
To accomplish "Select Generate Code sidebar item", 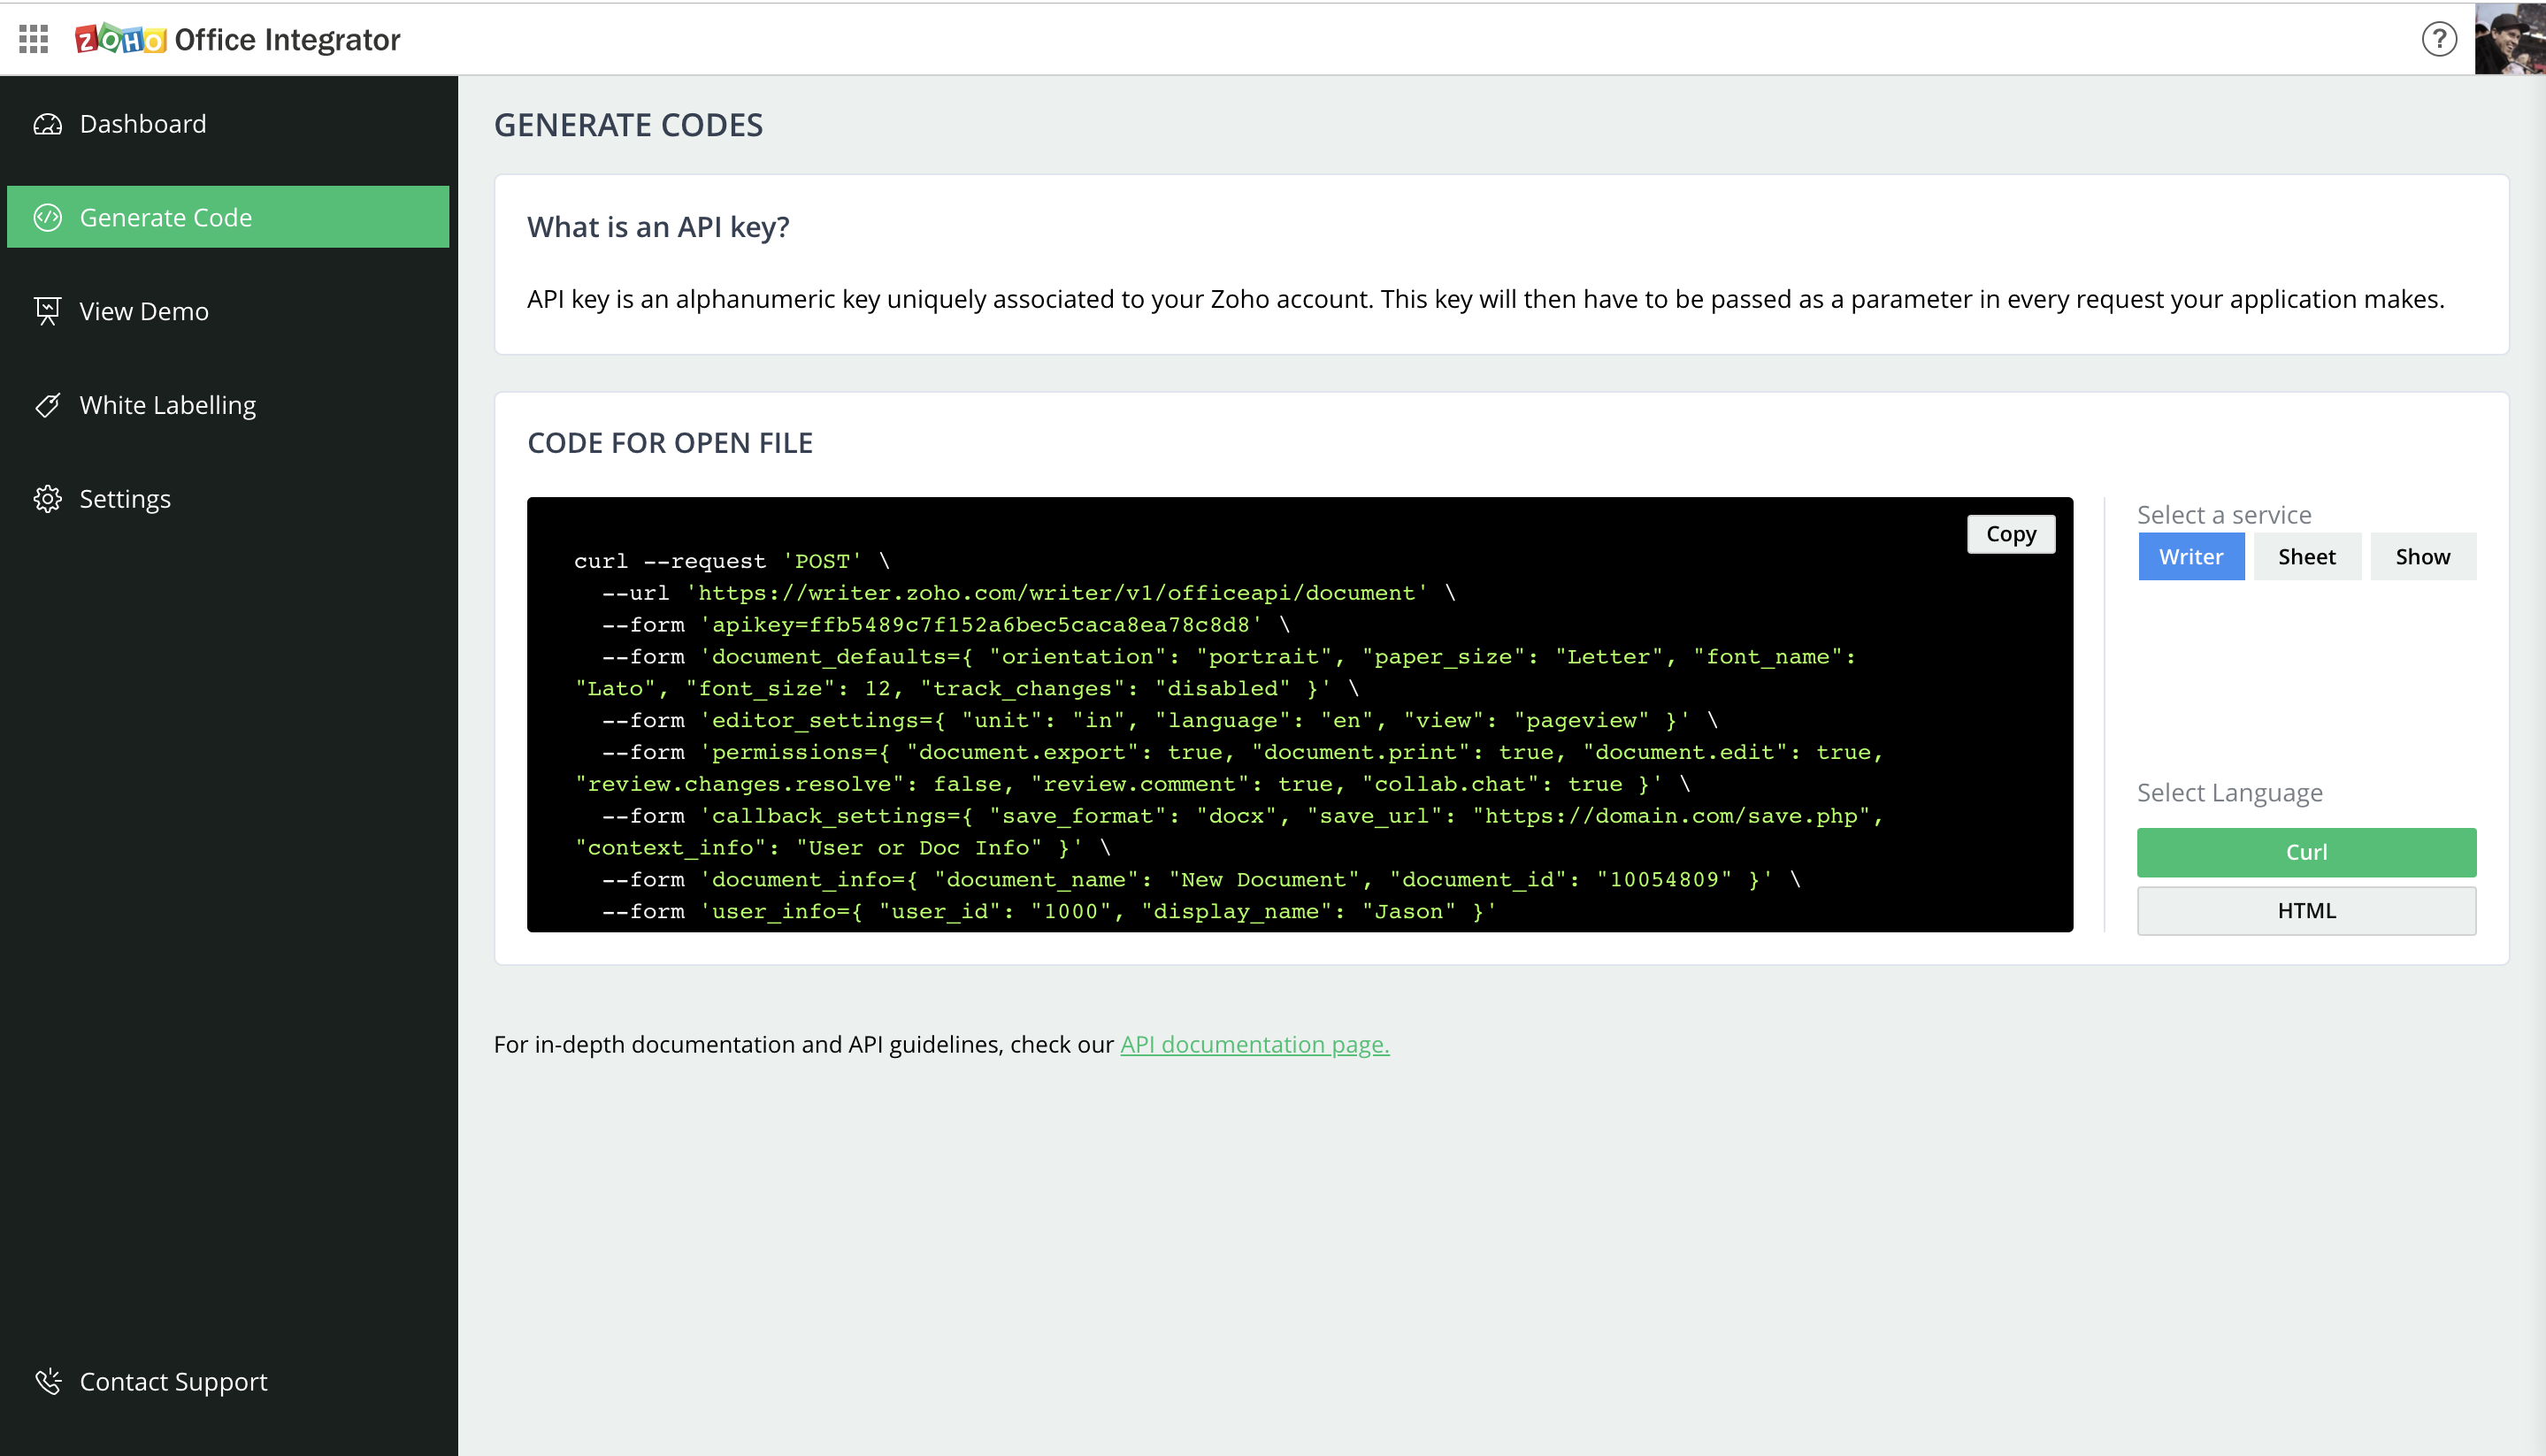I will tap(228, 217).
